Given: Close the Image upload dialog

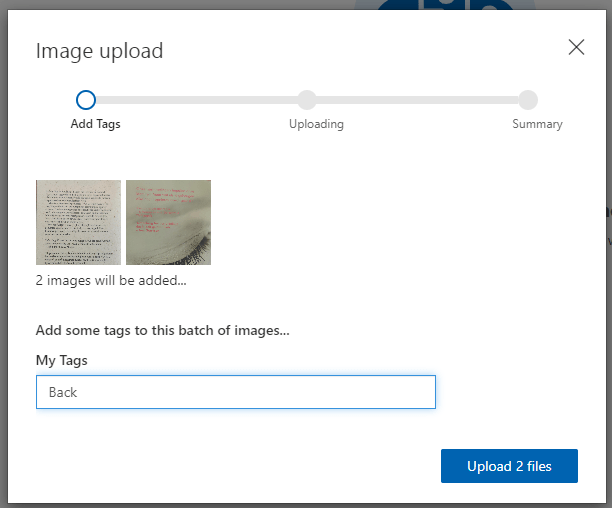Looking at the screenshot, I should [576, 47].
